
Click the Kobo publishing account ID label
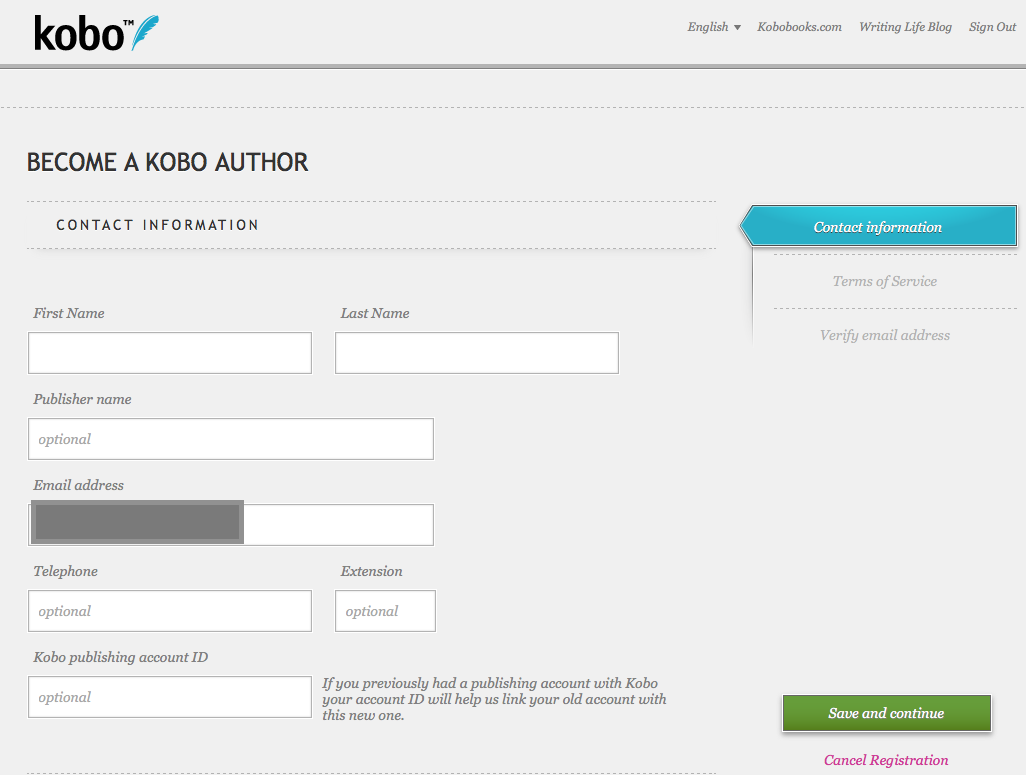pyautogui.click(x=121, y=657)
